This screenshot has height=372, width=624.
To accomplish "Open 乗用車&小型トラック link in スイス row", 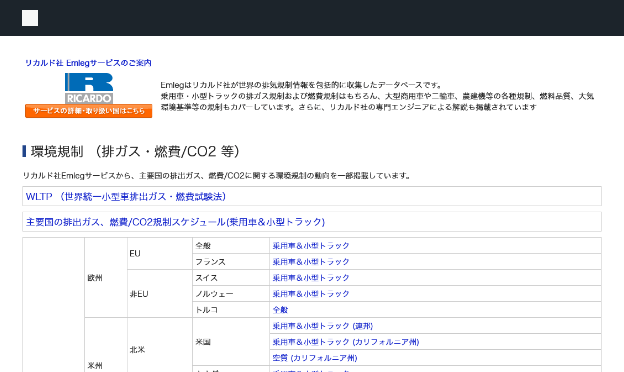I will [x=311, y=278].
